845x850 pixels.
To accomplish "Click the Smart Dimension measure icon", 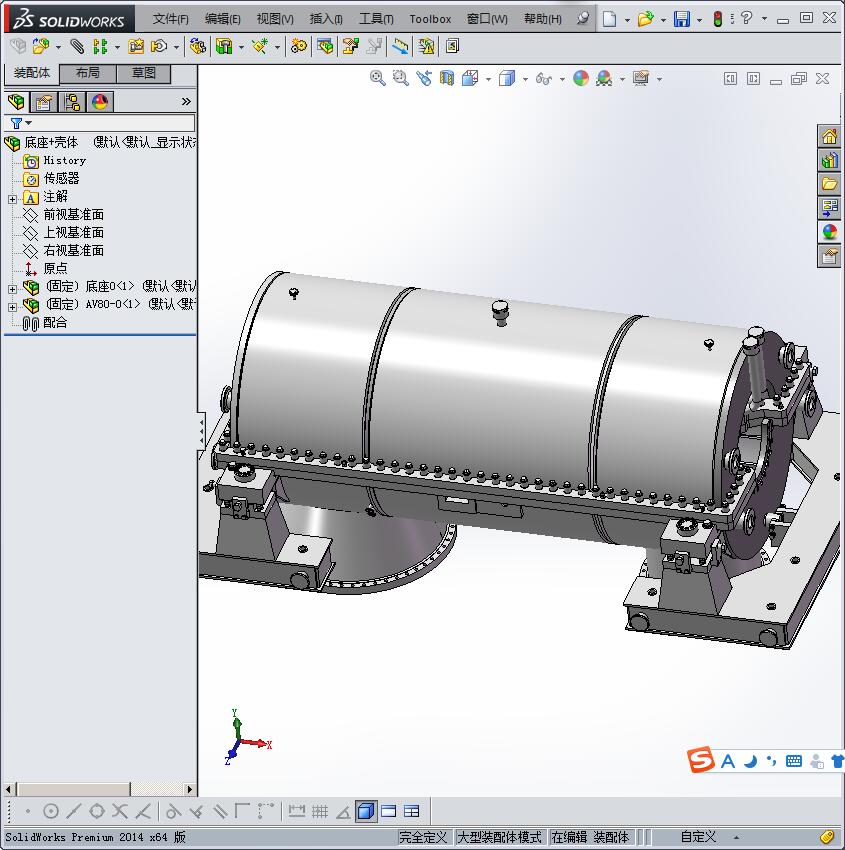I will click(297, 811).
